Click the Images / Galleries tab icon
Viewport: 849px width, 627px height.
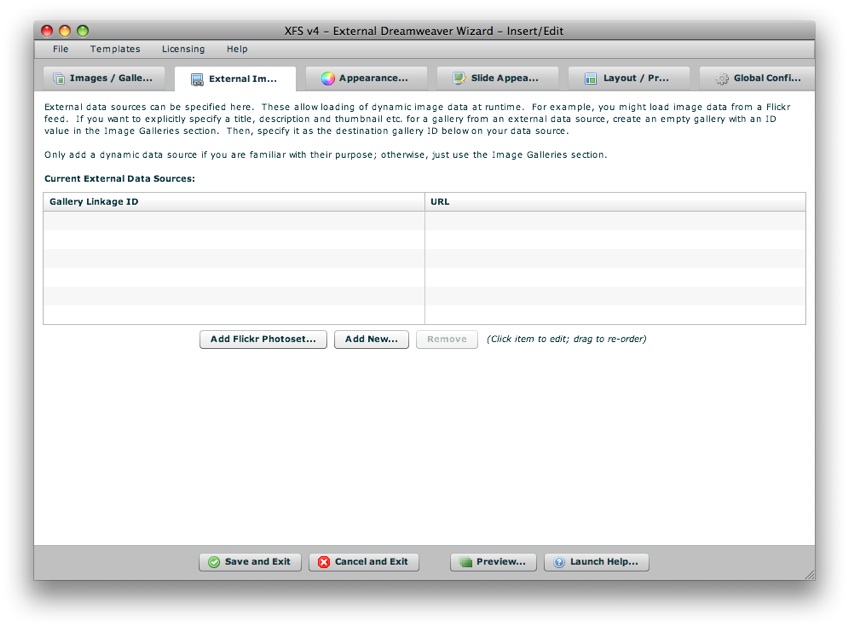(x=59, y=79)
